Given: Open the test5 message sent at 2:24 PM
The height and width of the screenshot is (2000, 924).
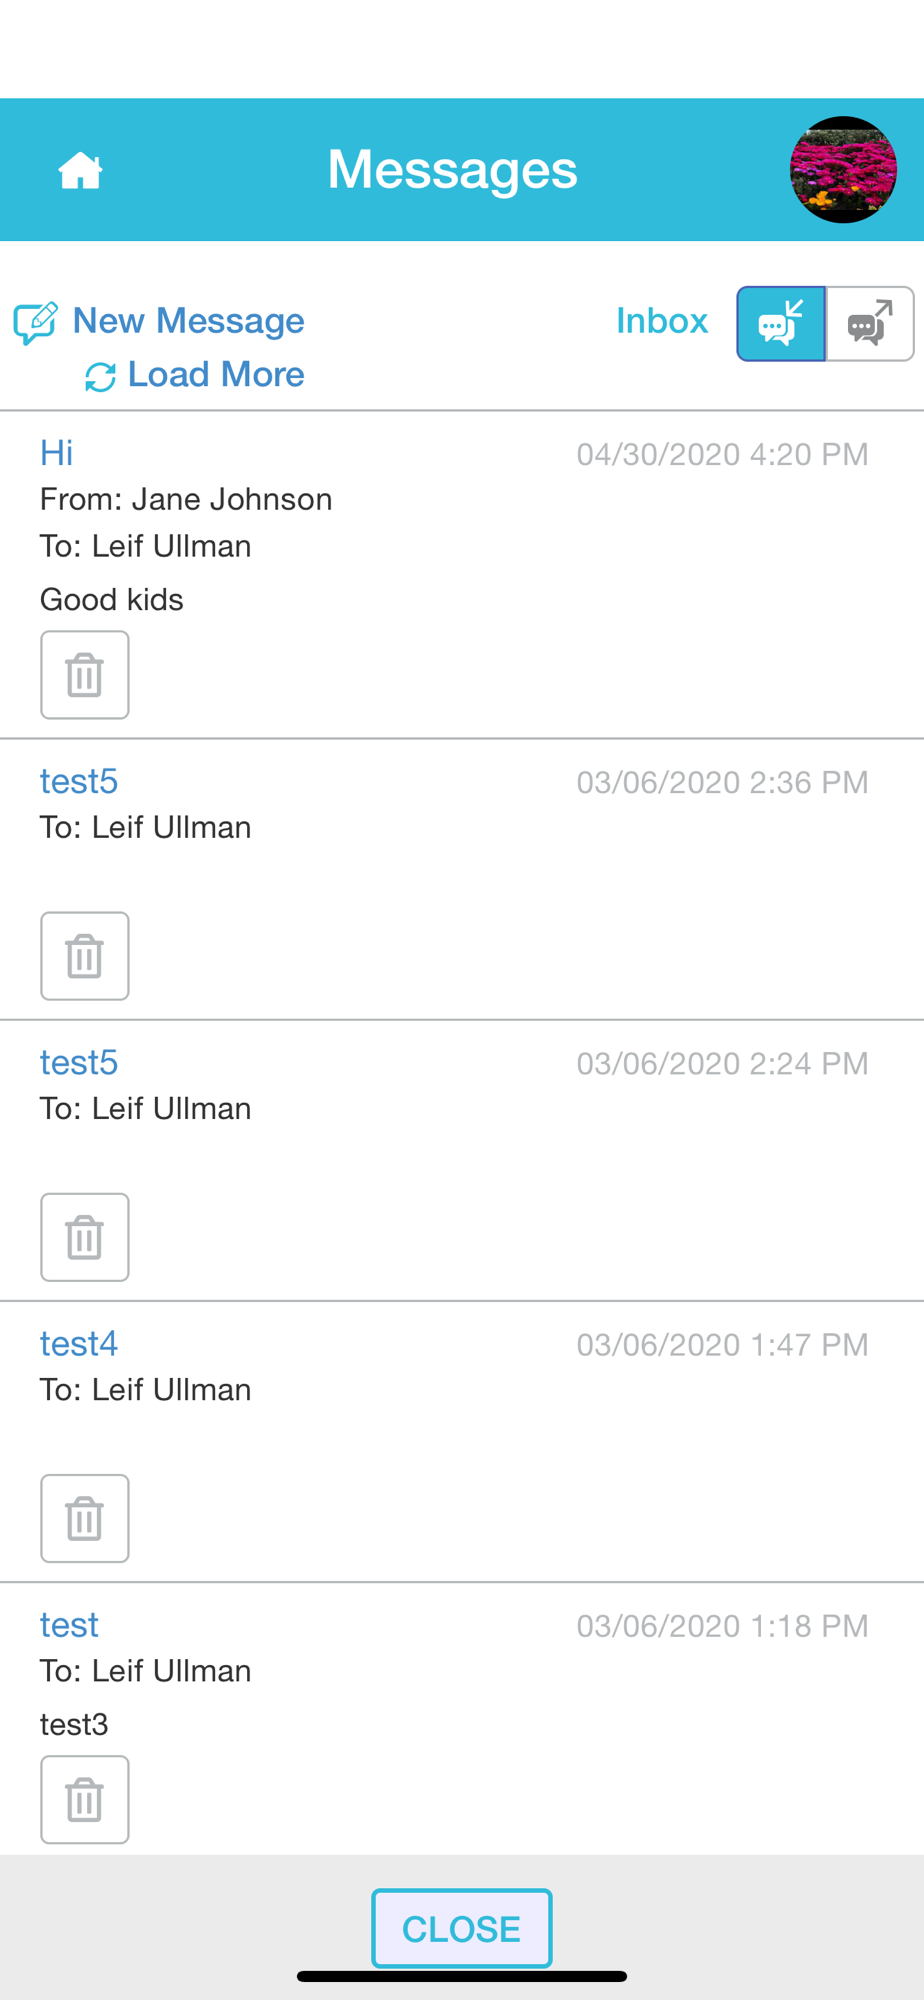Looking at the screenshot, I should 79,1062.
